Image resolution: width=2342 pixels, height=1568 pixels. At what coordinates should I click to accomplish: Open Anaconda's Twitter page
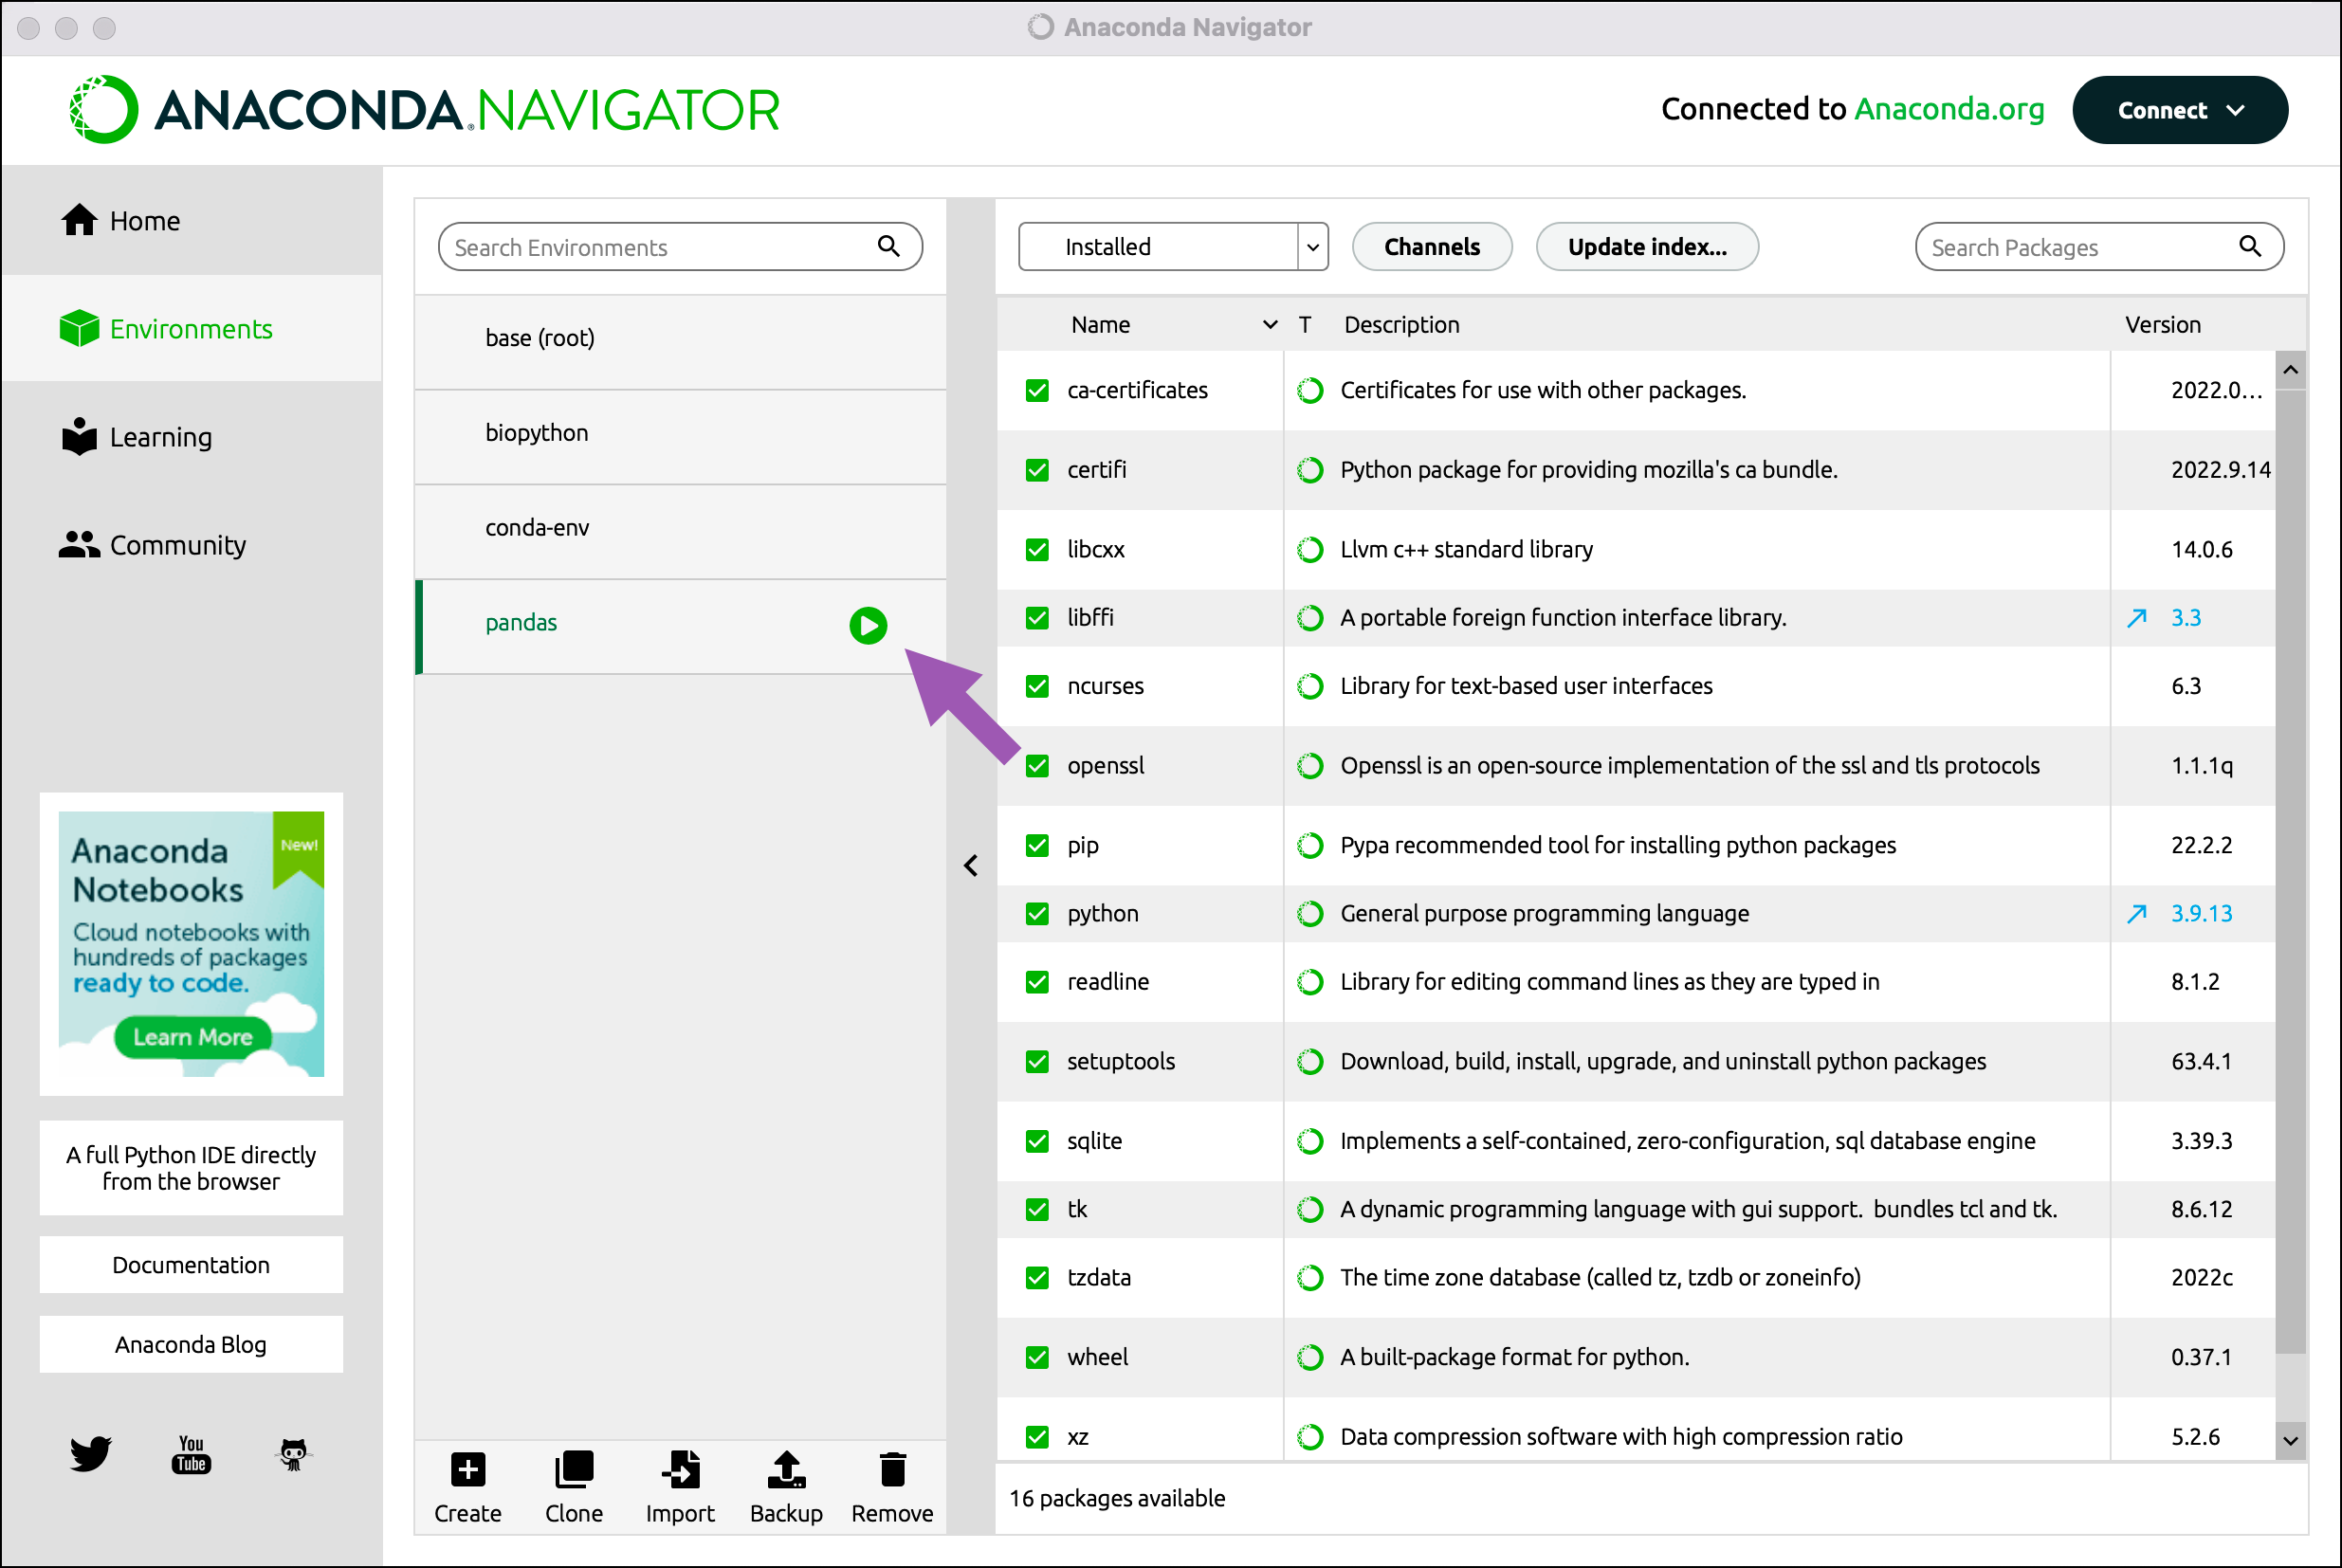pos(90,1455)
